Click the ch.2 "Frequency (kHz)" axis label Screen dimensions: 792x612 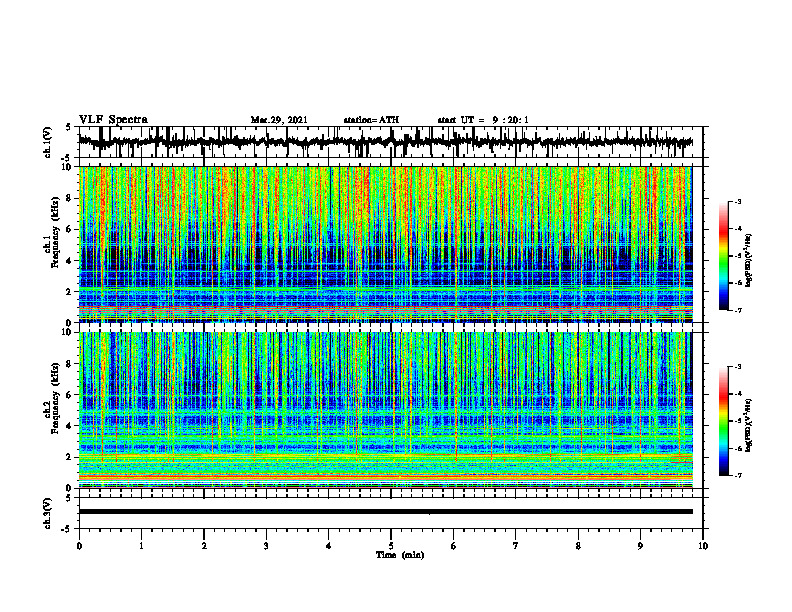pyautogui.click(x=55, y=397)
